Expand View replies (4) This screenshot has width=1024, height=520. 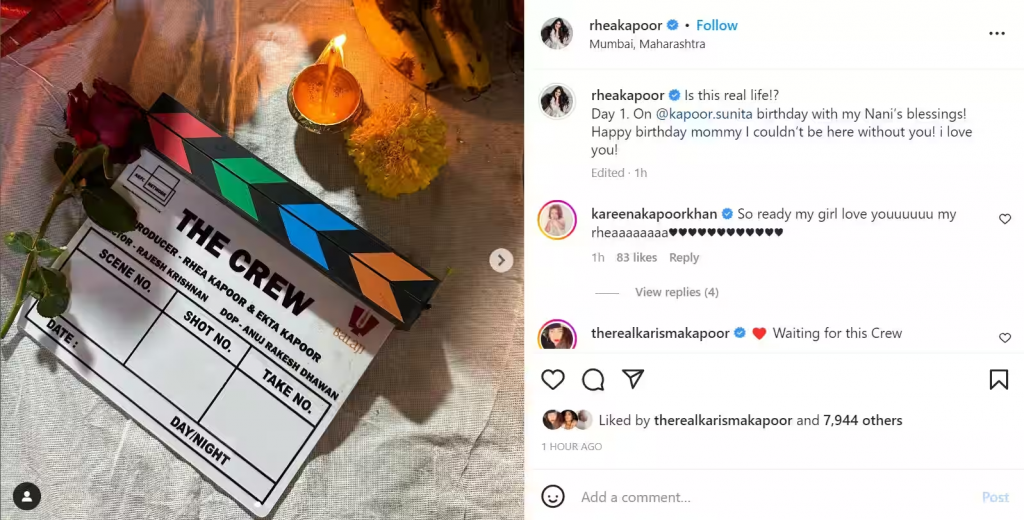(677, 292)
